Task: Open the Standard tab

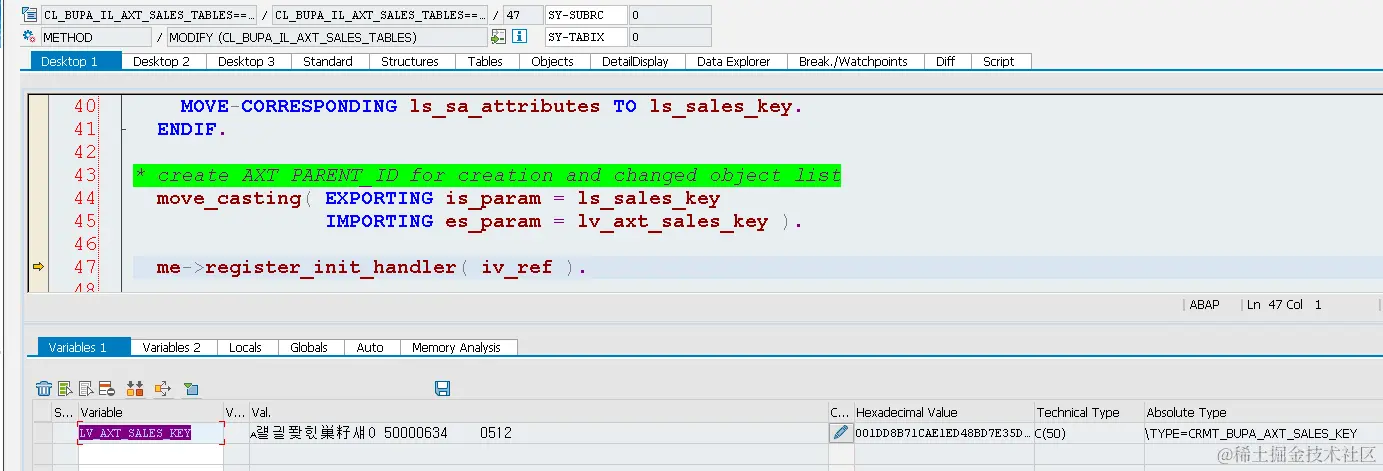Action: click(x=328, y=61)
